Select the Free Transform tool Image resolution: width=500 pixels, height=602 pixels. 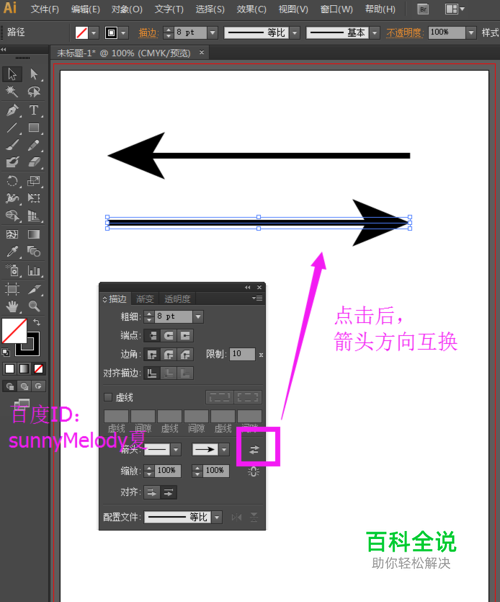click(34, 198)
